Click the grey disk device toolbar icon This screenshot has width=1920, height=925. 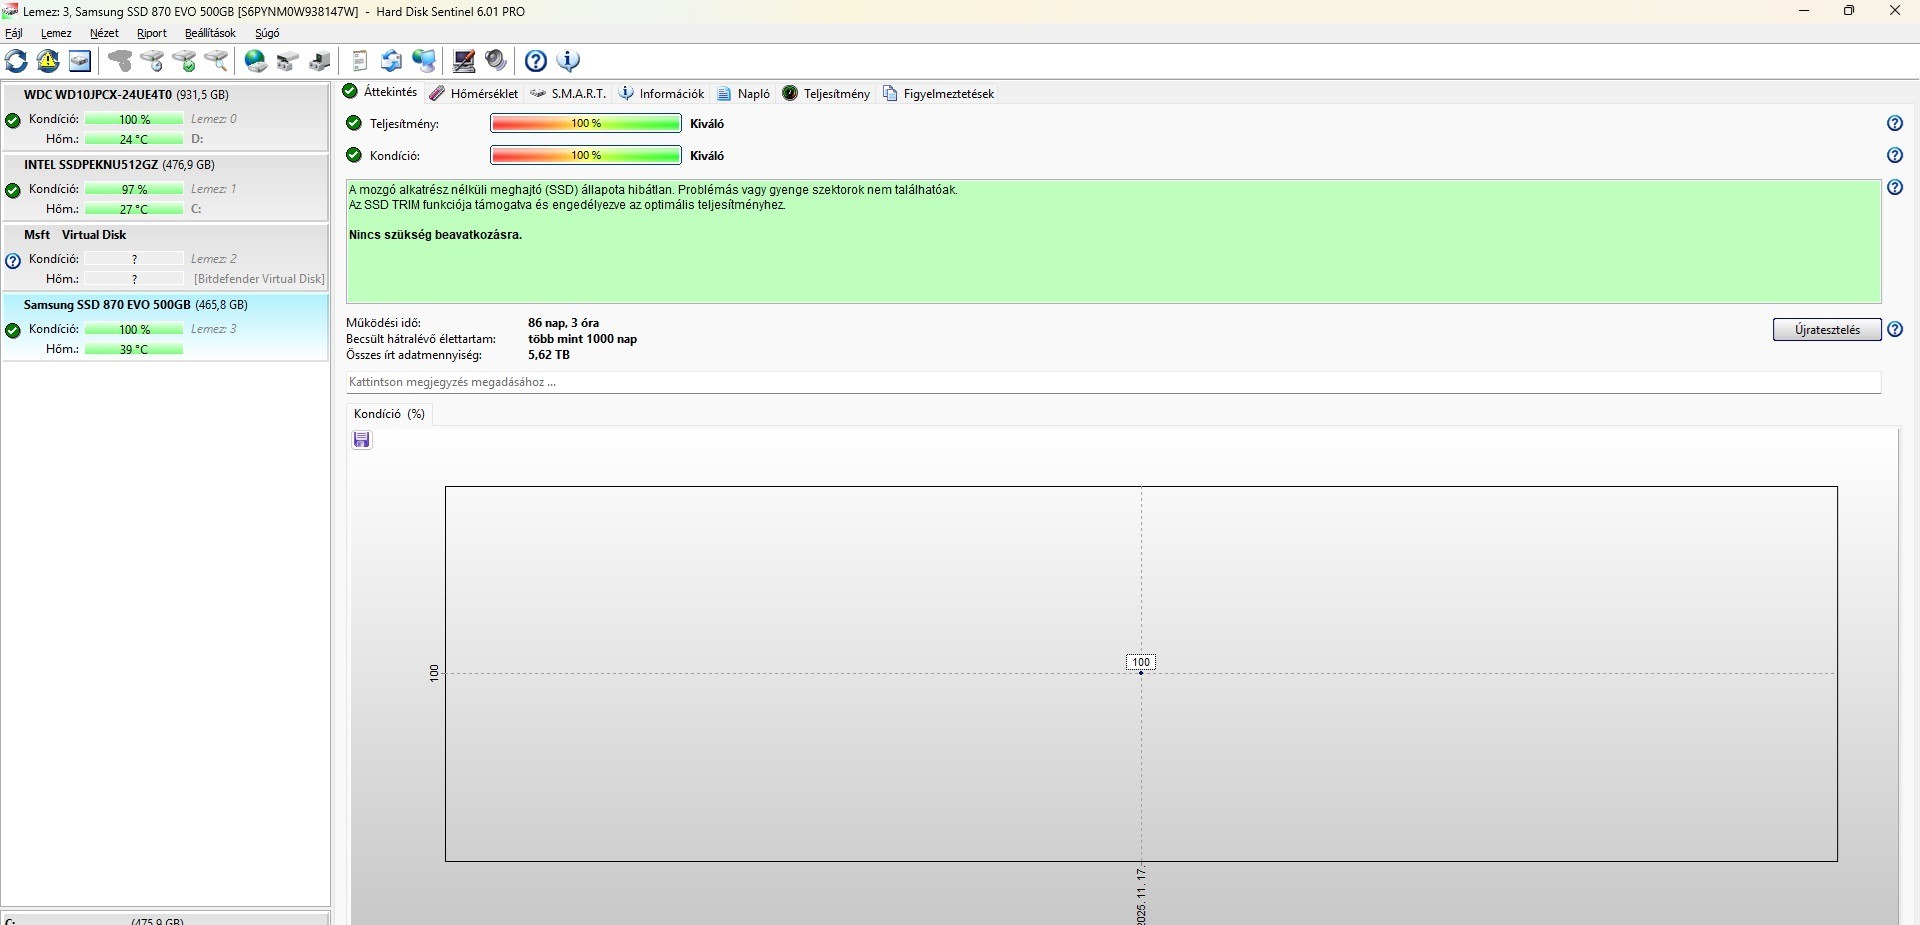point(288,61)
